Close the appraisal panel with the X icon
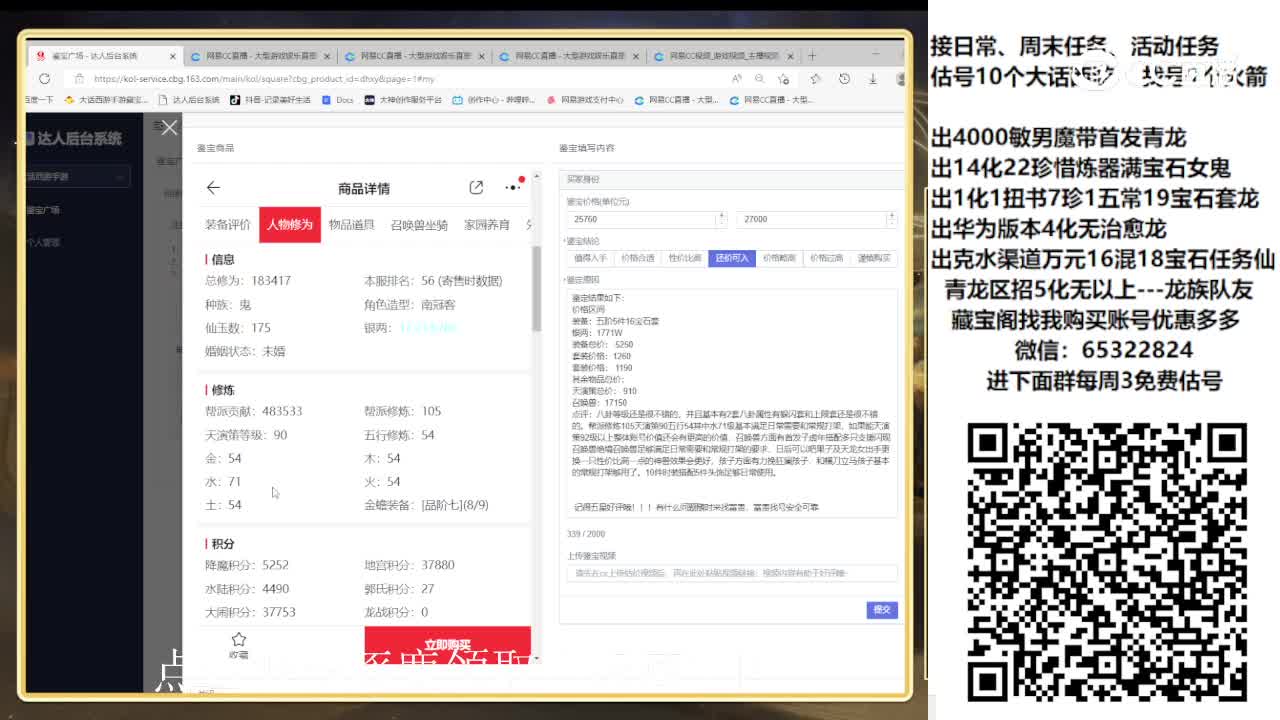 click(169, 127)
